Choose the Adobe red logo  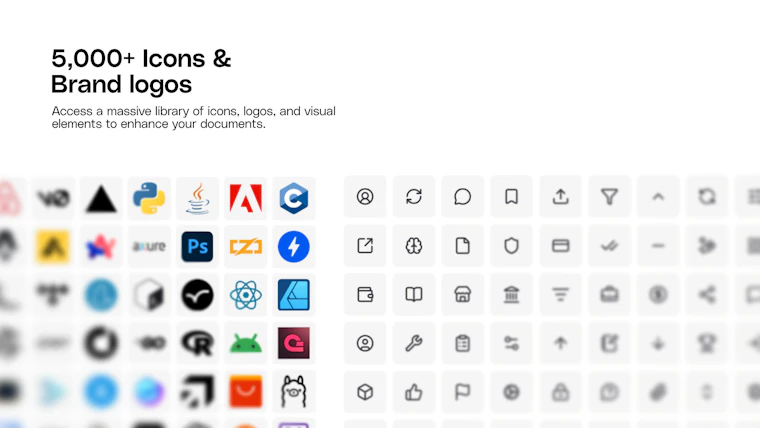coord(246,198)
